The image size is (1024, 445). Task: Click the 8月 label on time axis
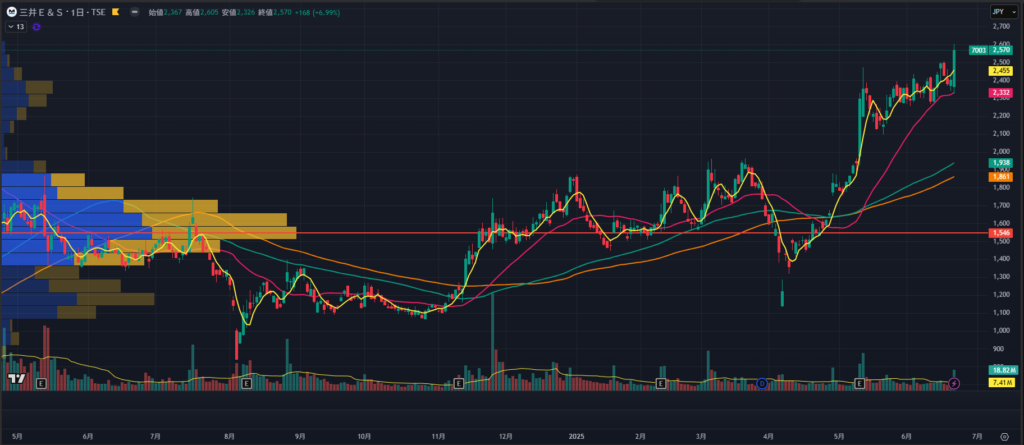point(230,436)
